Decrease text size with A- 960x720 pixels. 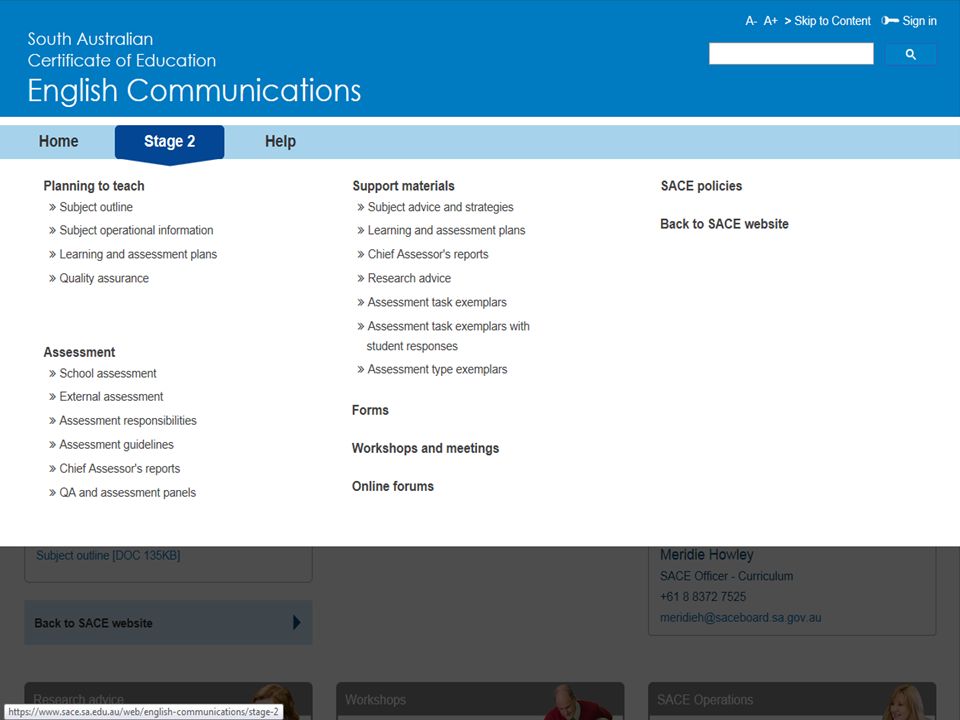[751, 21]
